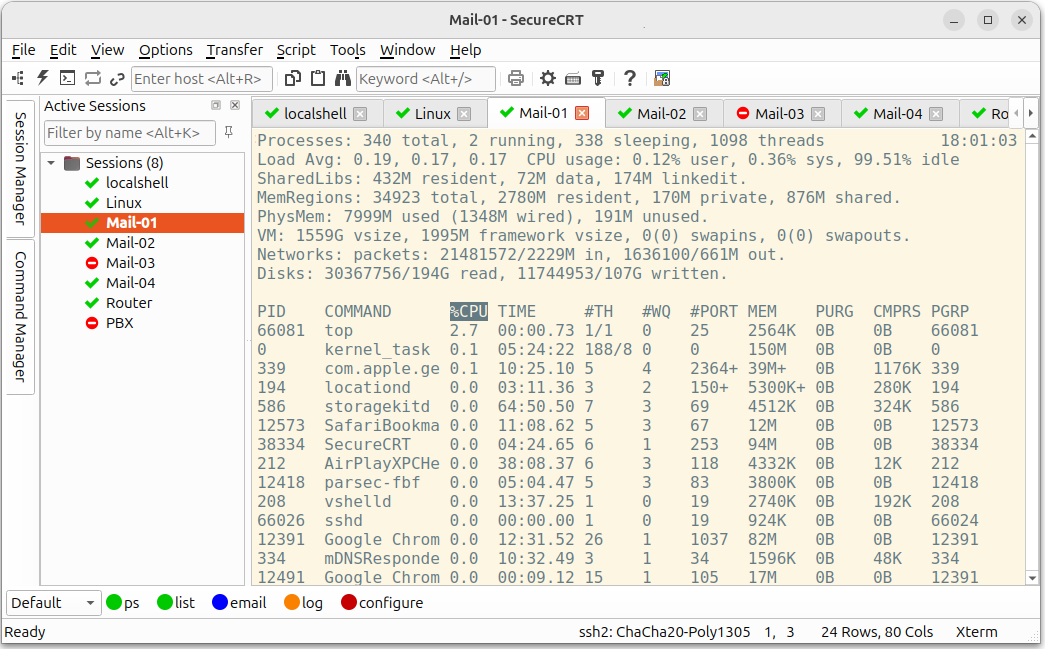This screenshot has height=649, width=1045.
Task: Select Linux in the sessions tree
Action: [x=123, y=203]
